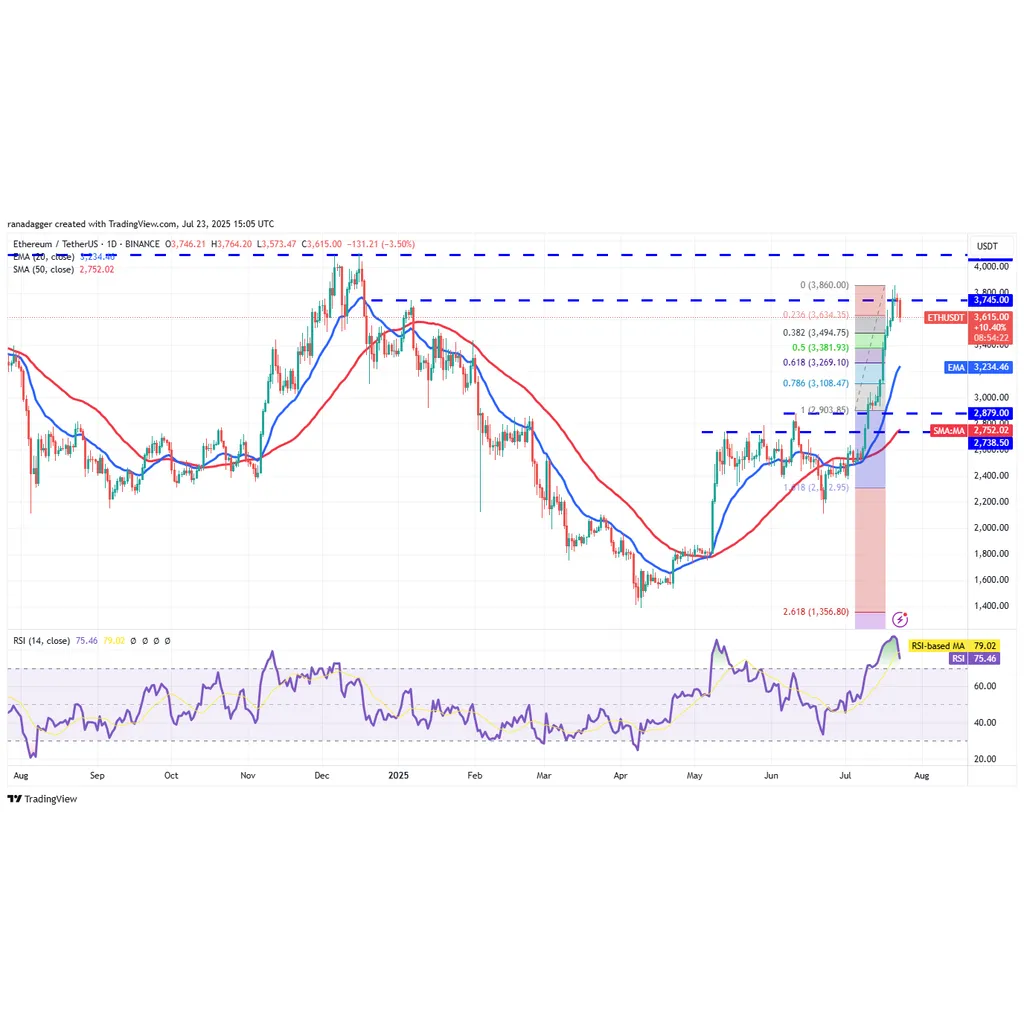Click the red ETHUSDT price tag
Viewport: 1024px width, 1024px height.
946,317
